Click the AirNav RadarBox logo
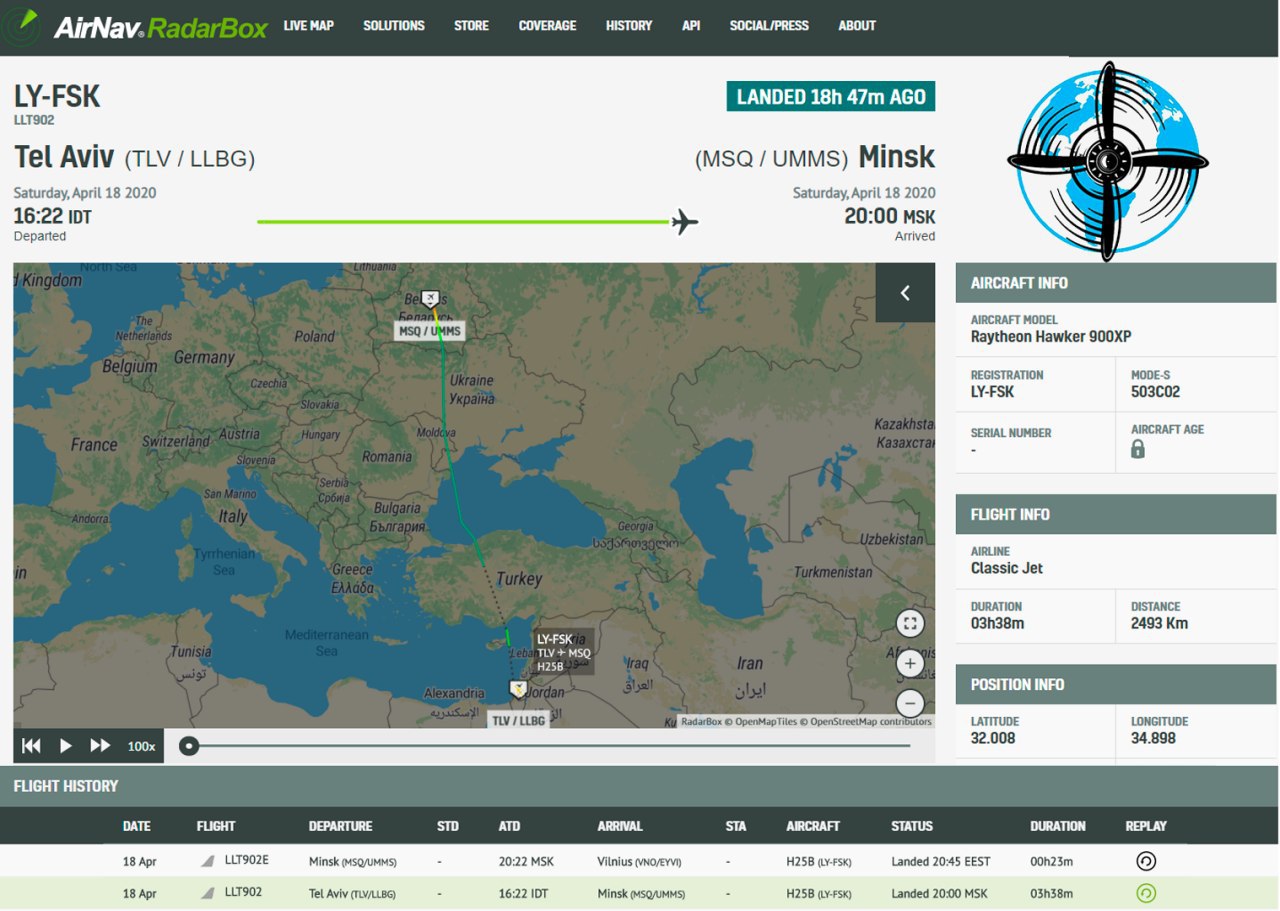 pyautogui.click(x=137, y=26)
